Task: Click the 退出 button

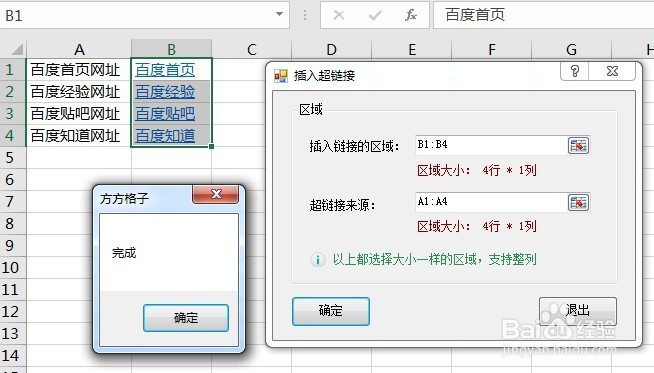Action: (x=578, y=311)
